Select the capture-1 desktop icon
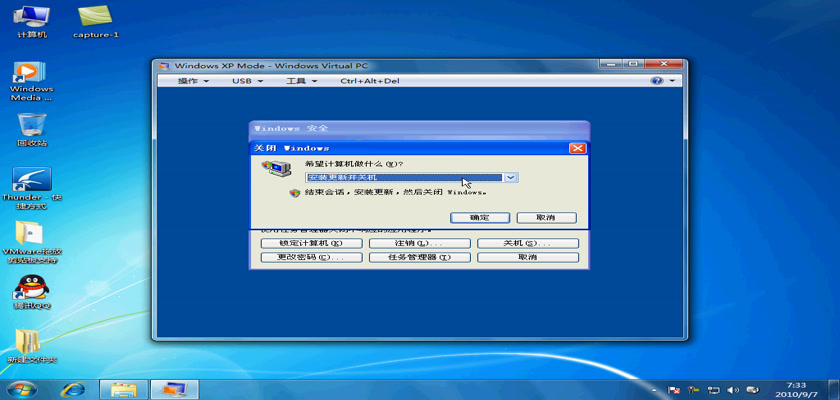 [x=96, y=17]
